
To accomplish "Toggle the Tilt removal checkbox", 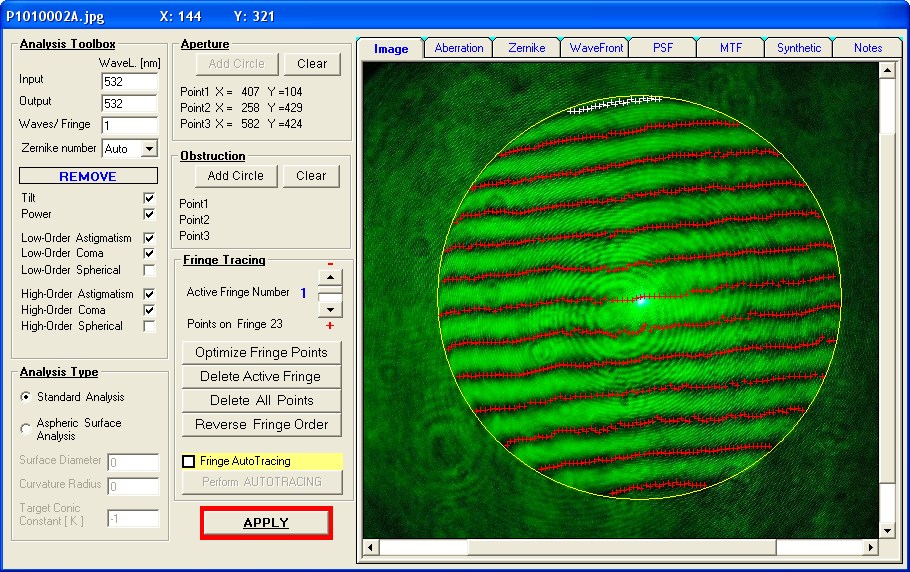I will click(x=149, y=198).
